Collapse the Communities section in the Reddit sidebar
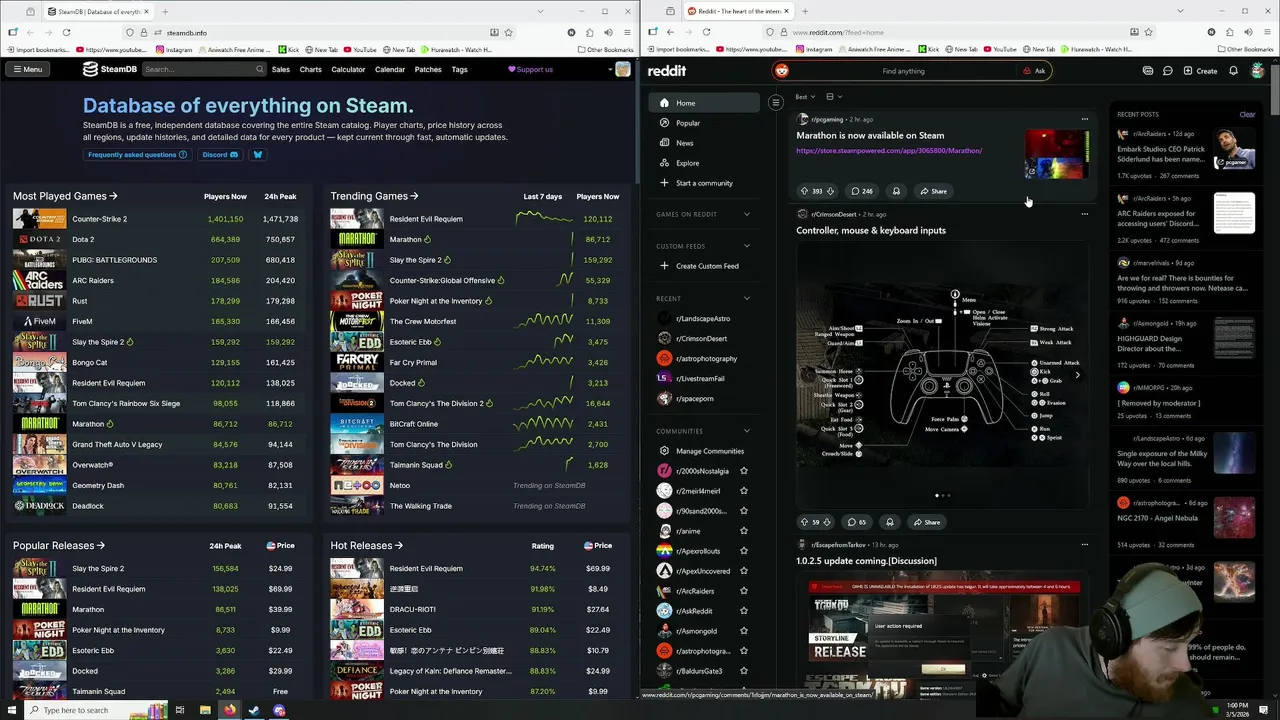This screenshot has width=1280, height=720. [746, 431]
